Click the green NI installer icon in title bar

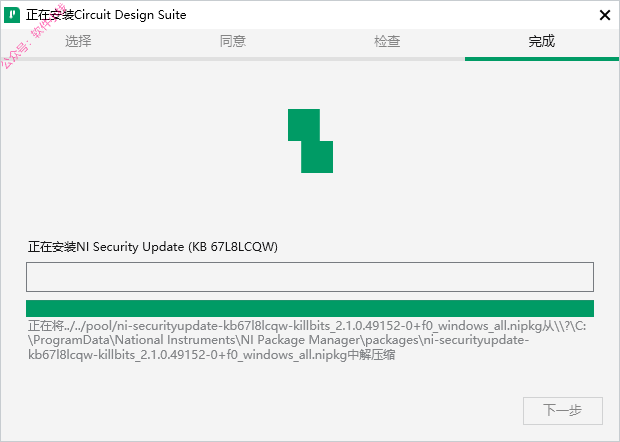click(x=12, y=15)
